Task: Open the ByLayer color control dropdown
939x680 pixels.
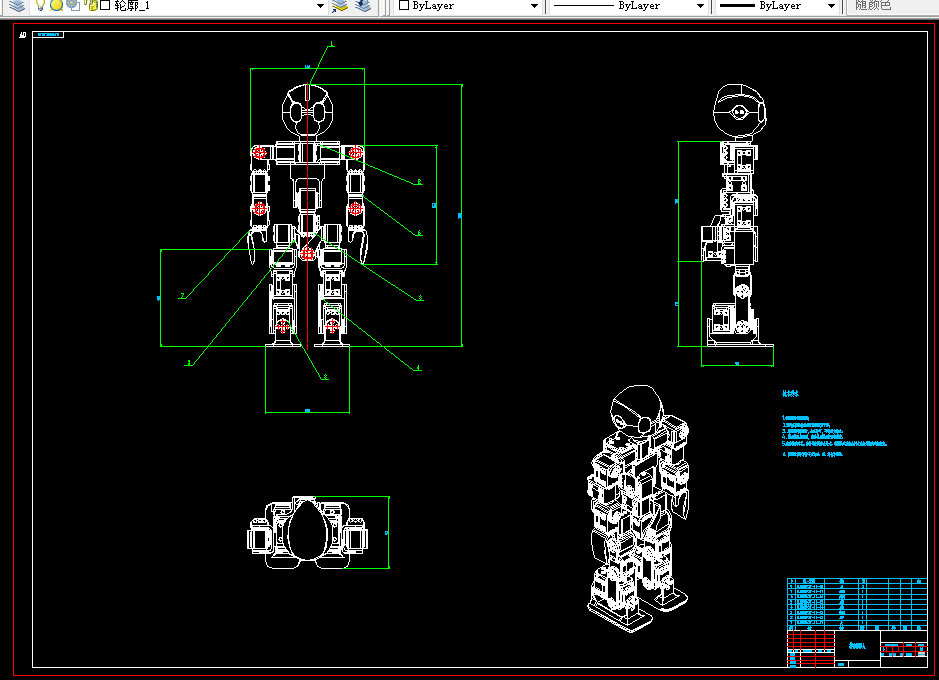Action: click(534, 6)
